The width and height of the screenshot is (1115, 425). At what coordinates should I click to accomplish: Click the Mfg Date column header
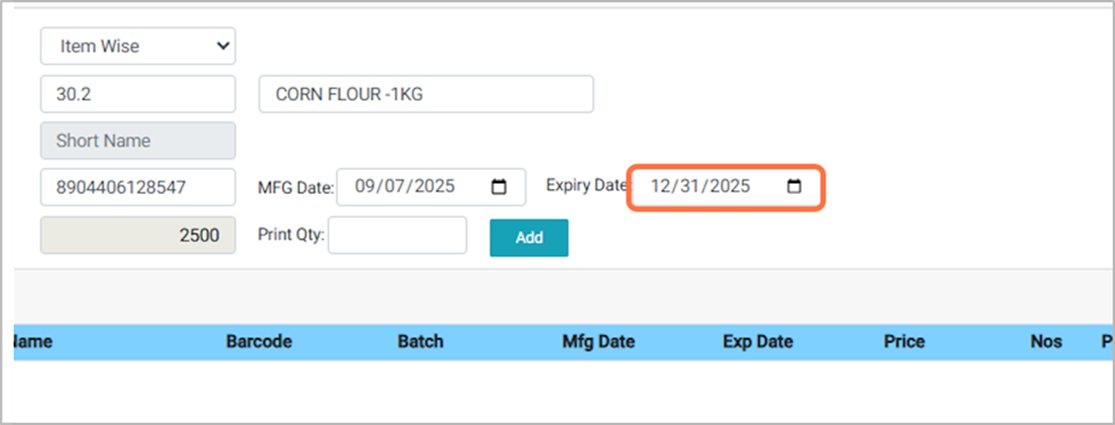(598, 342)
